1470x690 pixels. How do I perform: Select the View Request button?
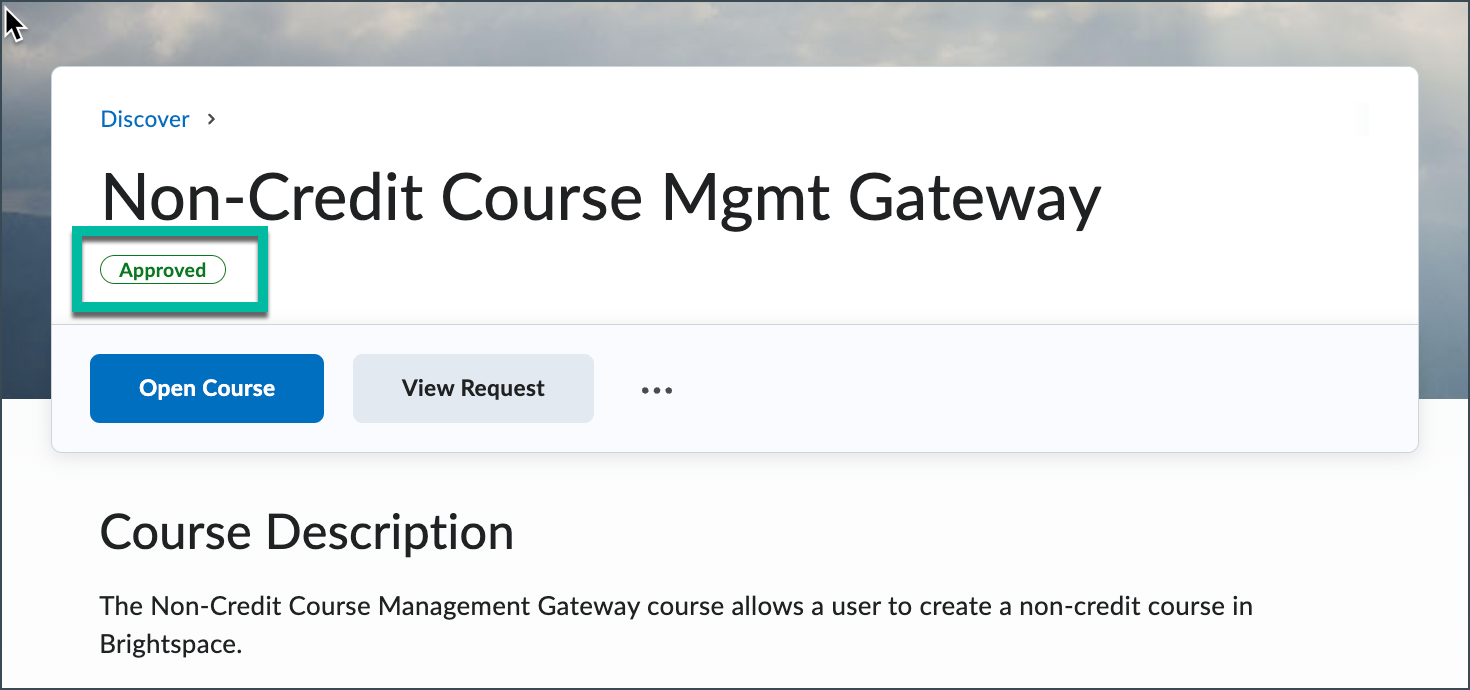point(473,388)
